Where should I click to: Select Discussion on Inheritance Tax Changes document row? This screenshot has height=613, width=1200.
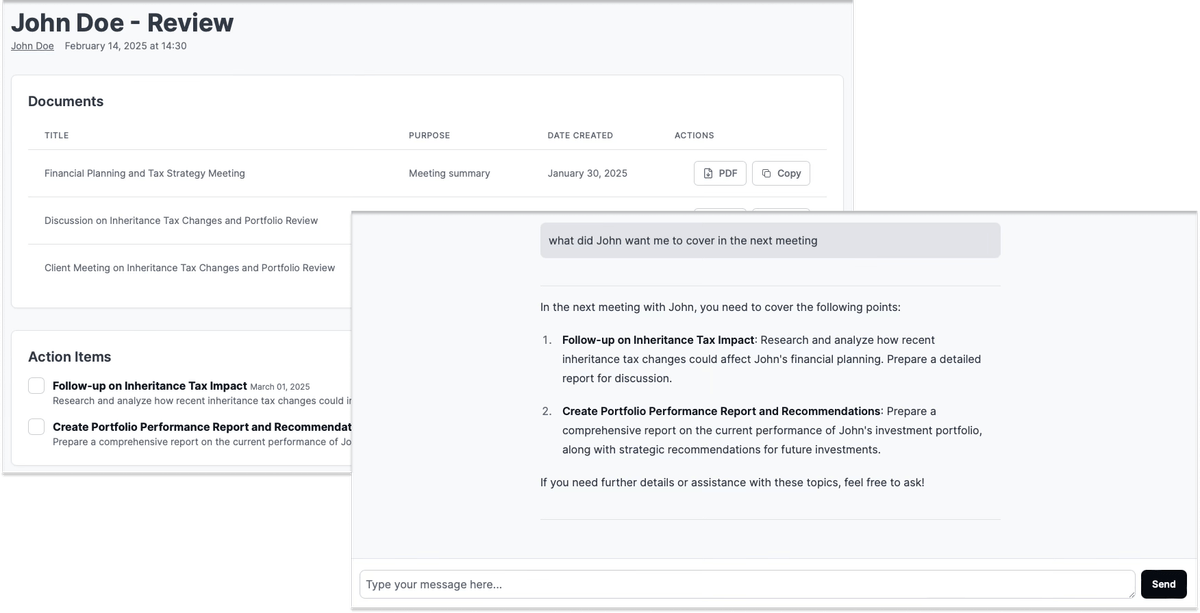coord(181,220)
